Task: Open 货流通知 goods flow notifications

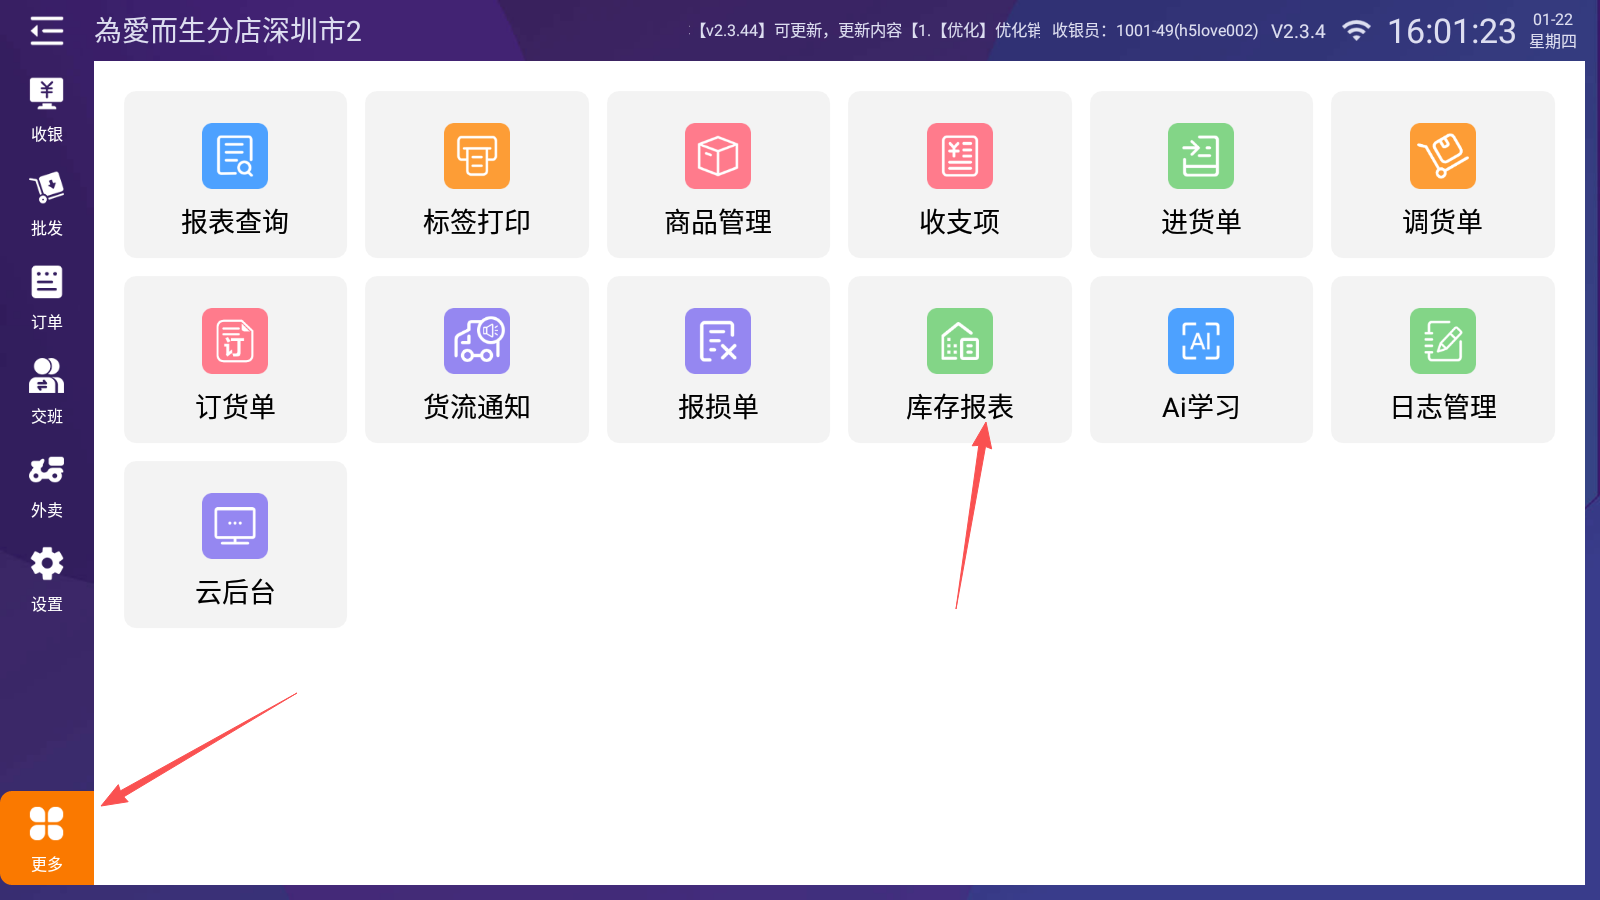Action: tap(476, 360)
